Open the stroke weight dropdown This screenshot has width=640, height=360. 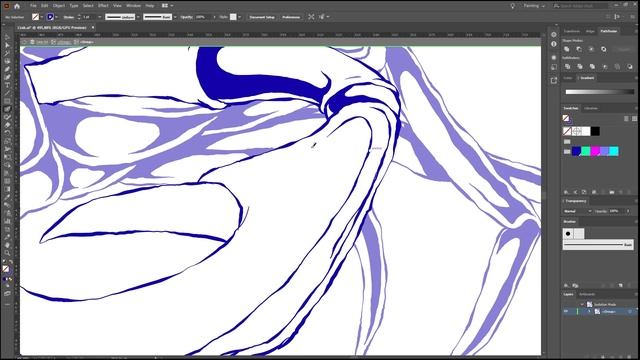(x=100, y=17)
